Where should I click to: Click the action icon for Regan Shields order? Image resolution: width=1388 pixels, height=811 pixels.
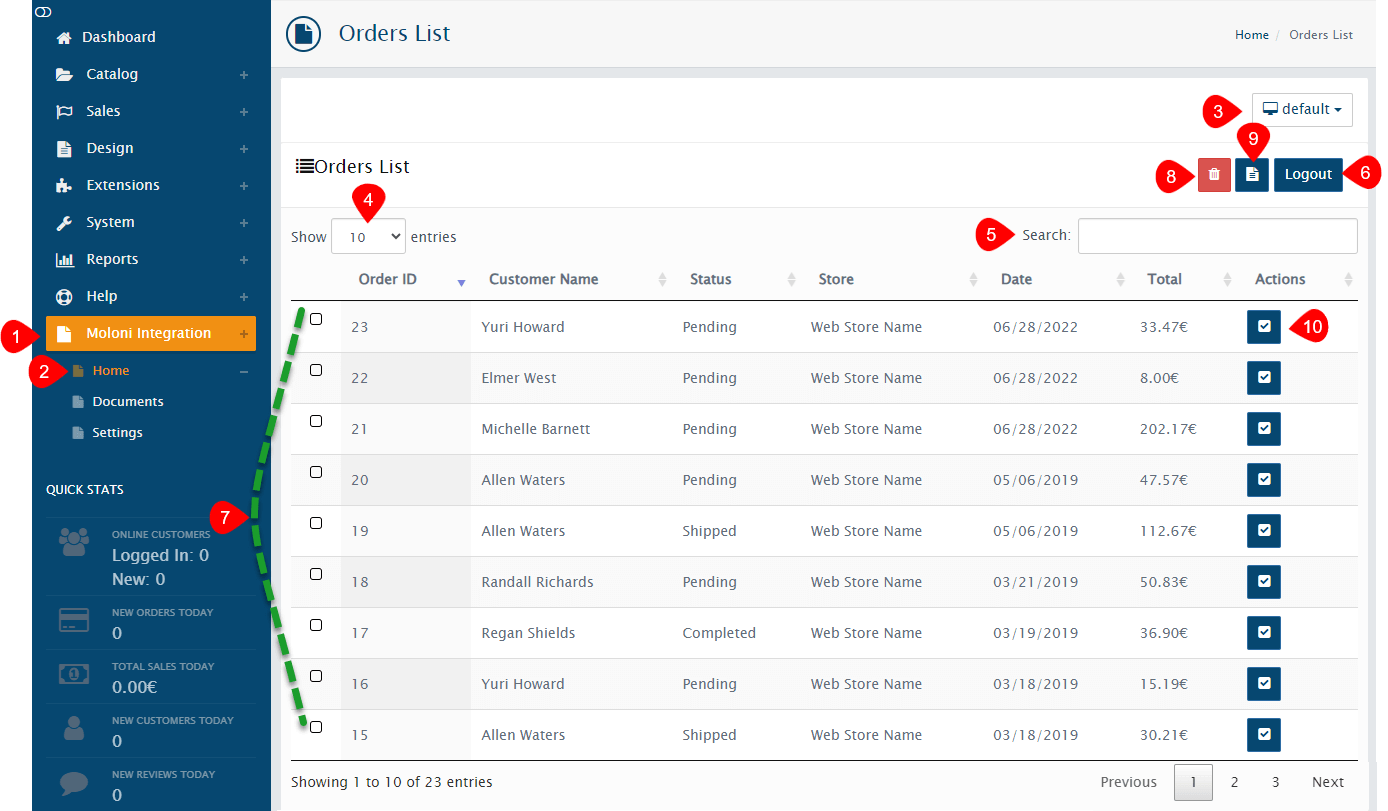1263,633
